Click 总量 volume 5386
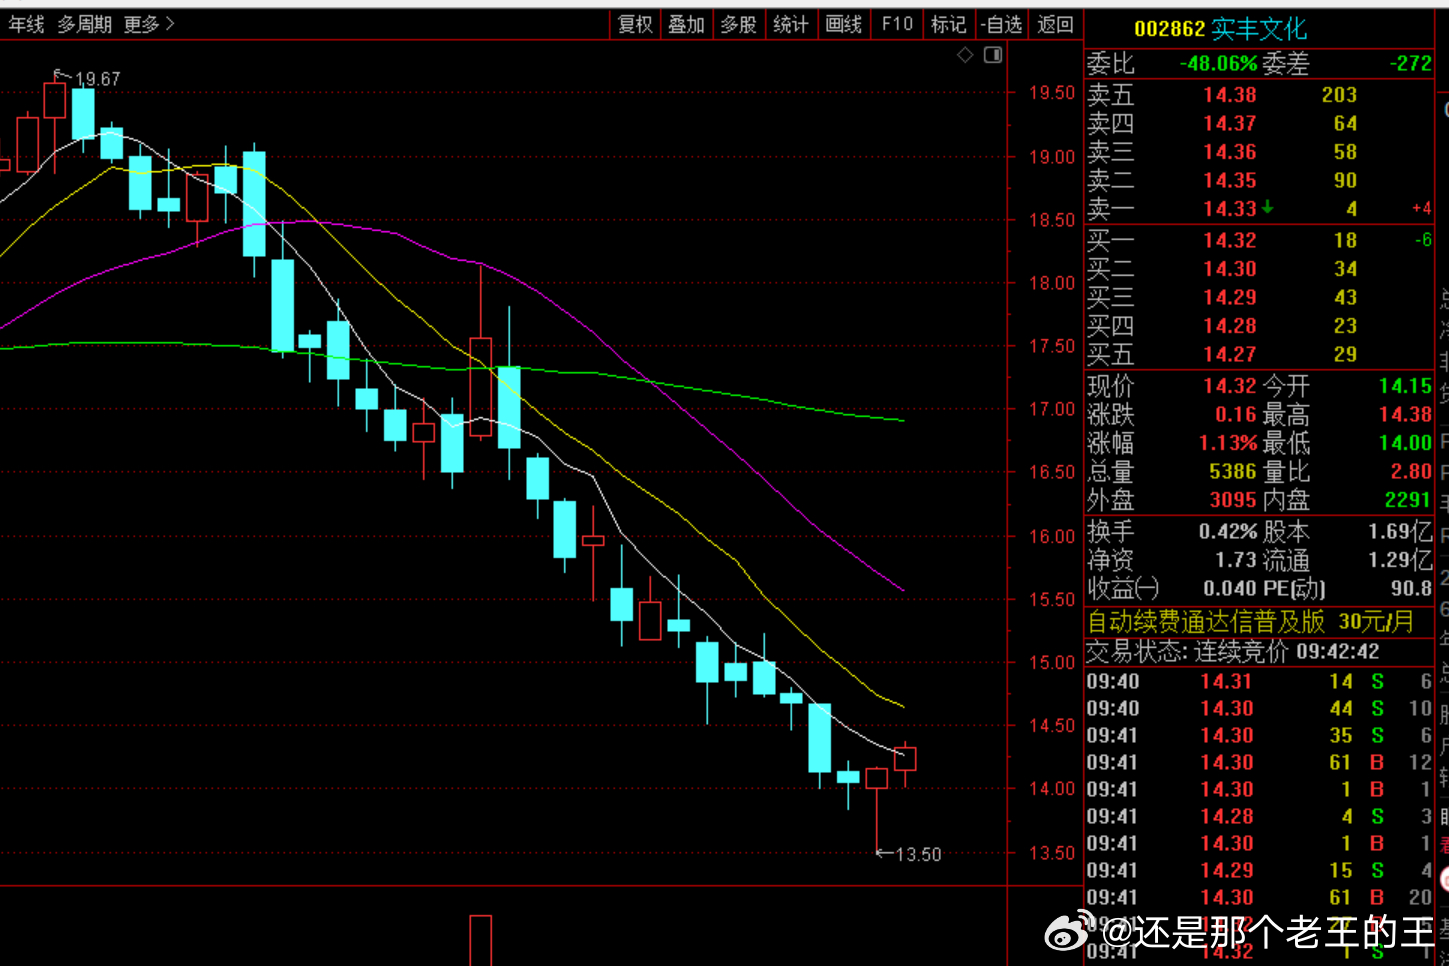Viewport: 1449px width, 966px height. [x=1233, y=471]
